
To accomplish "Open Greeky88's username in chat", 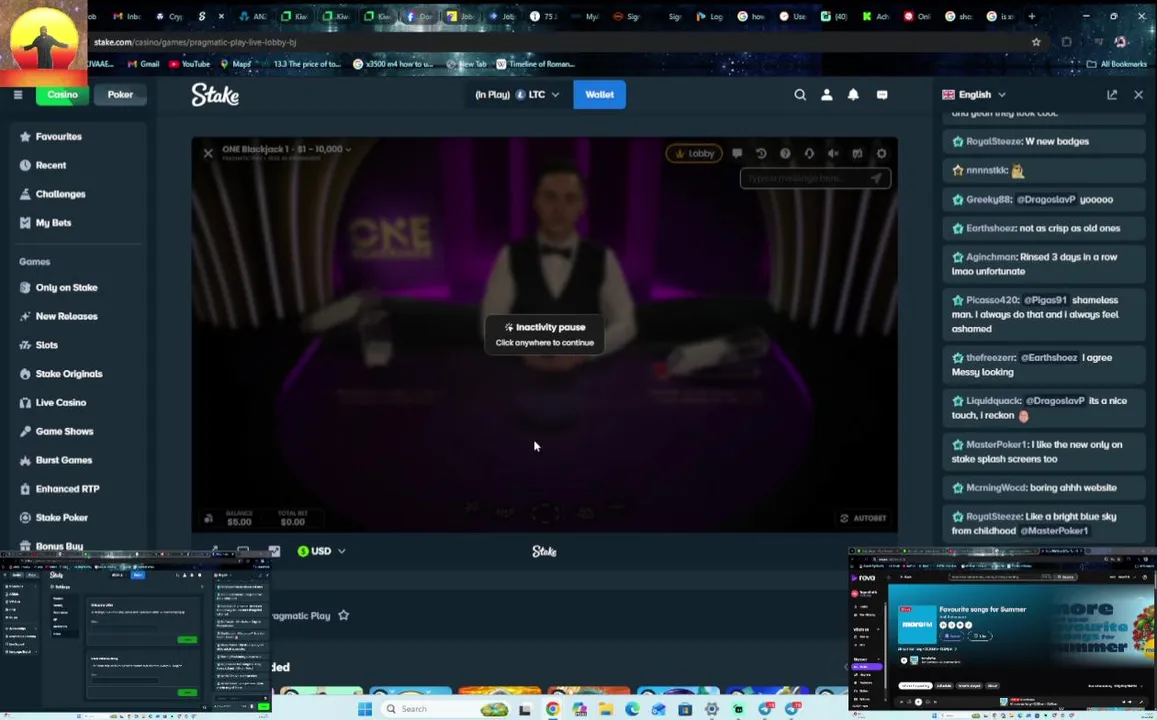I will (x=989, y=199).
